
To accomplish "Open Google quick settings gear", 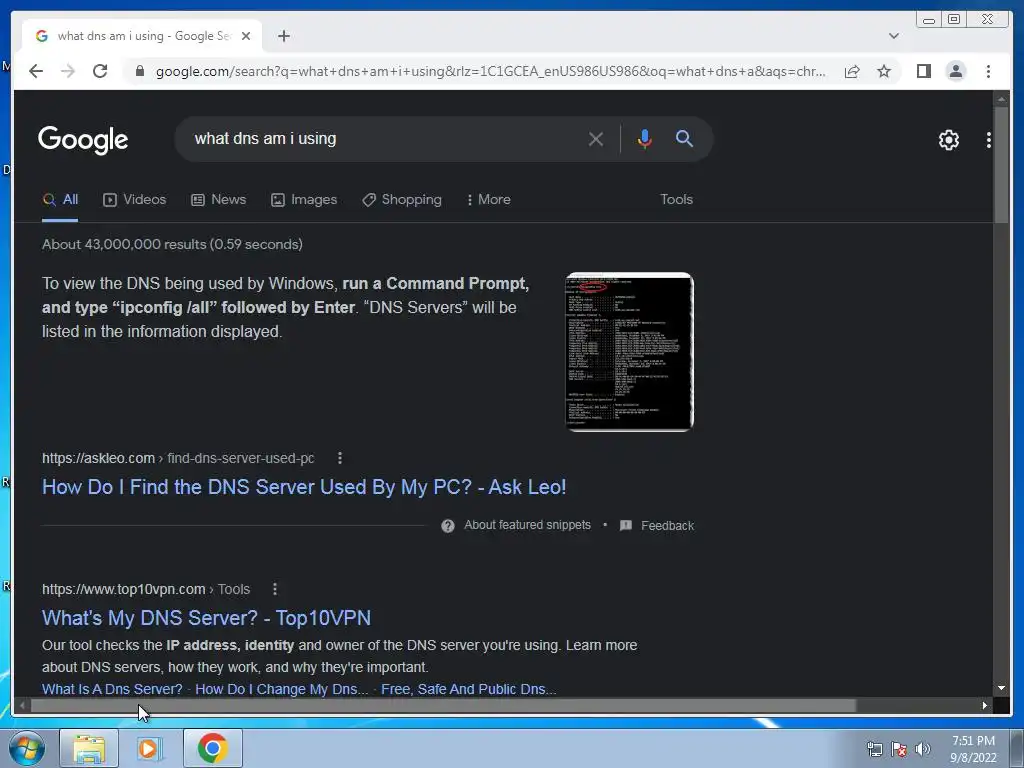I will click(x=948, y=140).
